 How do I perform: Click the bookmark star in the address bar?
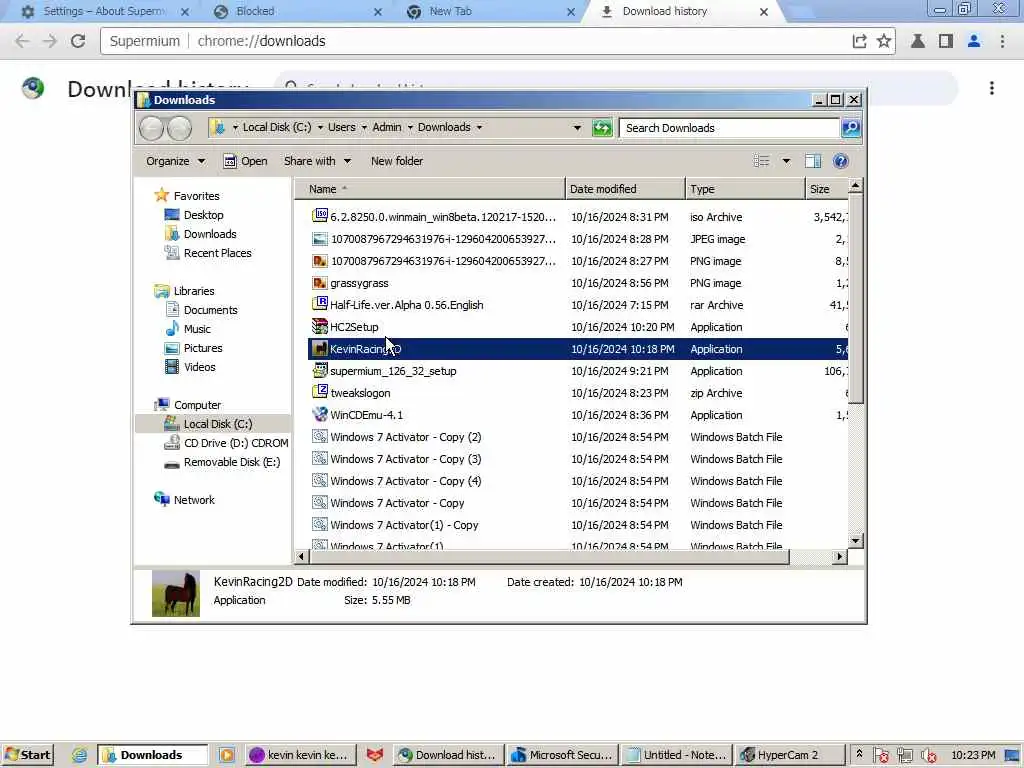884,41
